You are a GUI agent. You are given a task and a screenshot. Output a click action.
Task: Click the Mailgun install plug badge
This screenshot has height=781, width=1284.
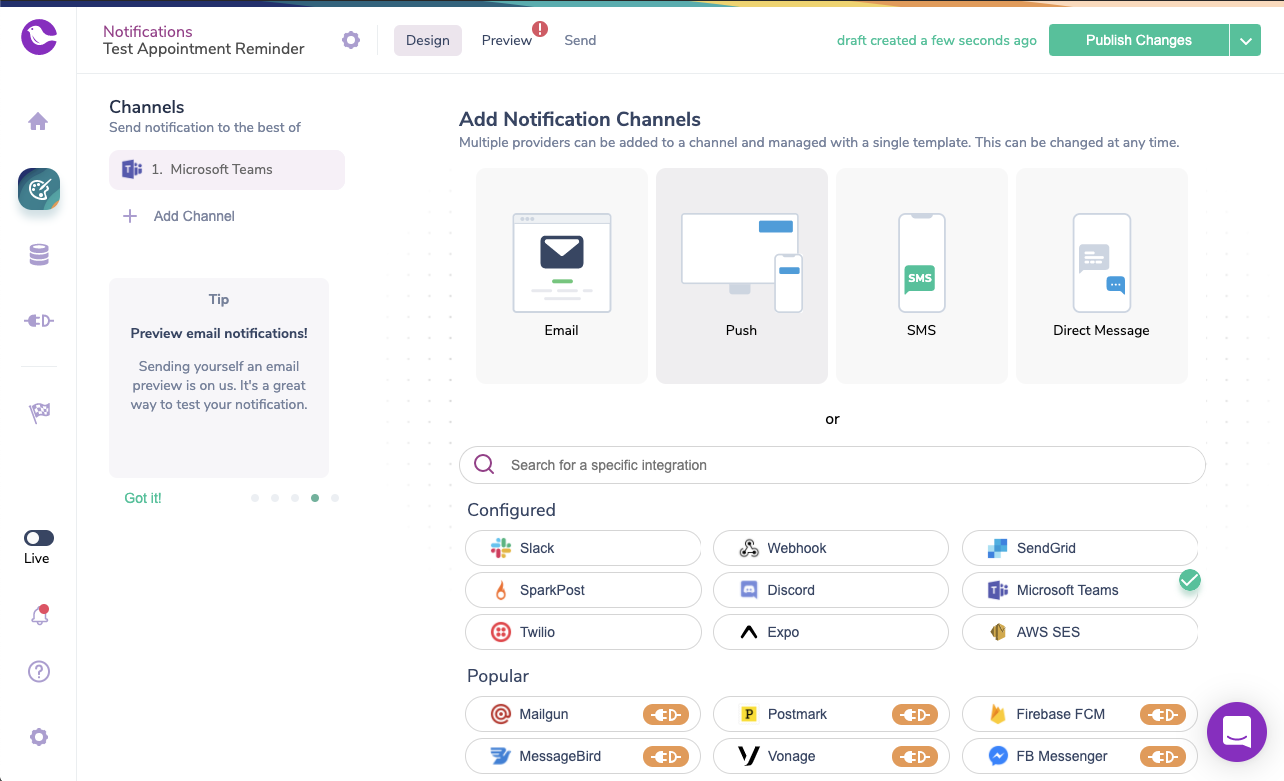(665, 715)
